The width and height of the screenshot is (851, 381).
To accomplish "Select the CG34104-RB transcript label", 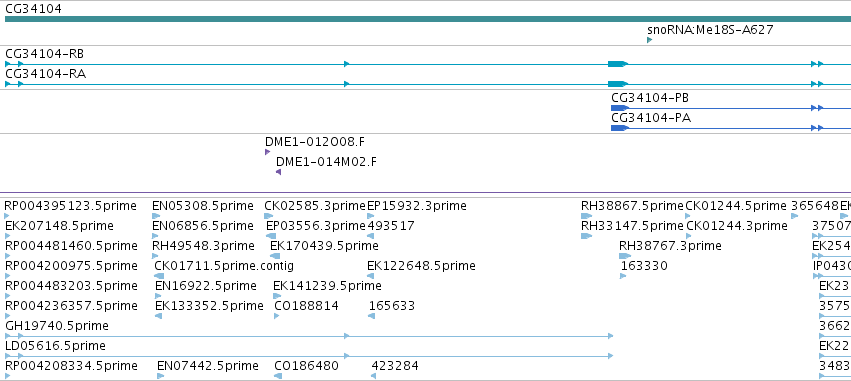I will coord(45,54).
